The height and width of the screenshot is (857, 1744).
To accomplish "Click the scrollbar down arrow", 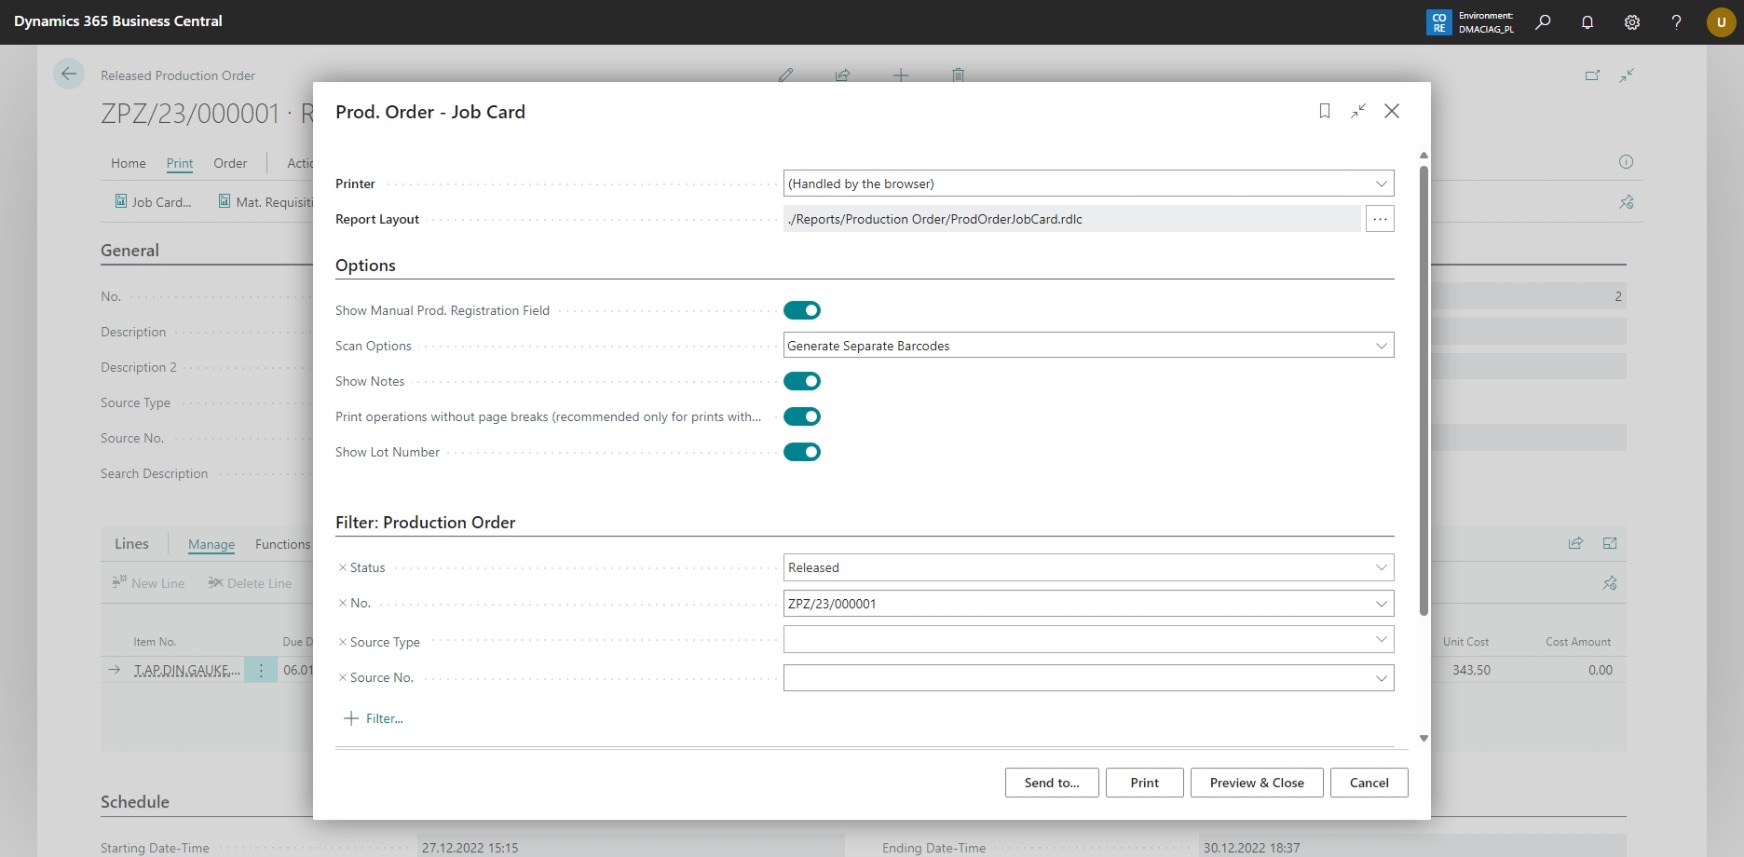I will click(1423, 738).
